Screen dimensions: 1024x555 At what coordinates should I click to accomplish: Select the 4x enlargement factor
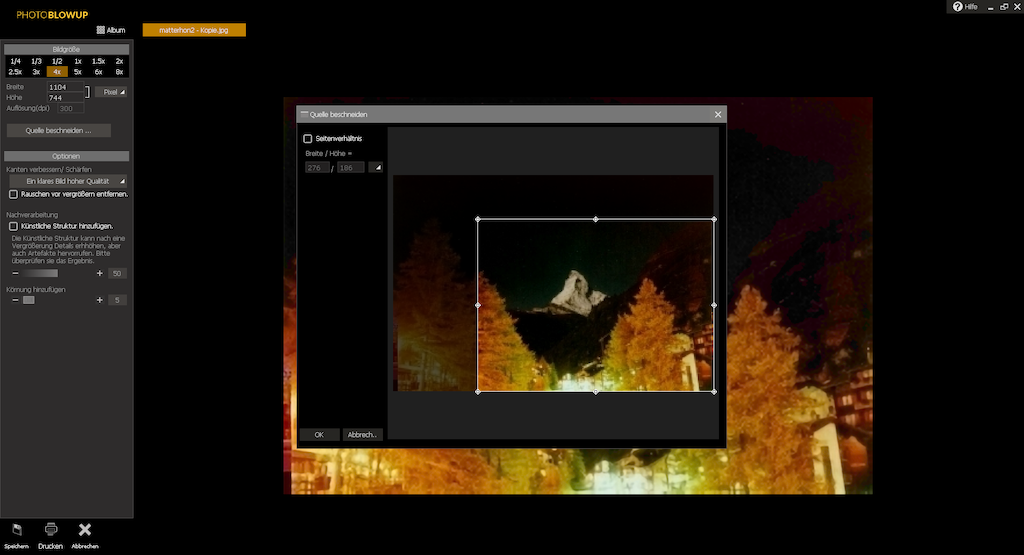tap(57, 72)
